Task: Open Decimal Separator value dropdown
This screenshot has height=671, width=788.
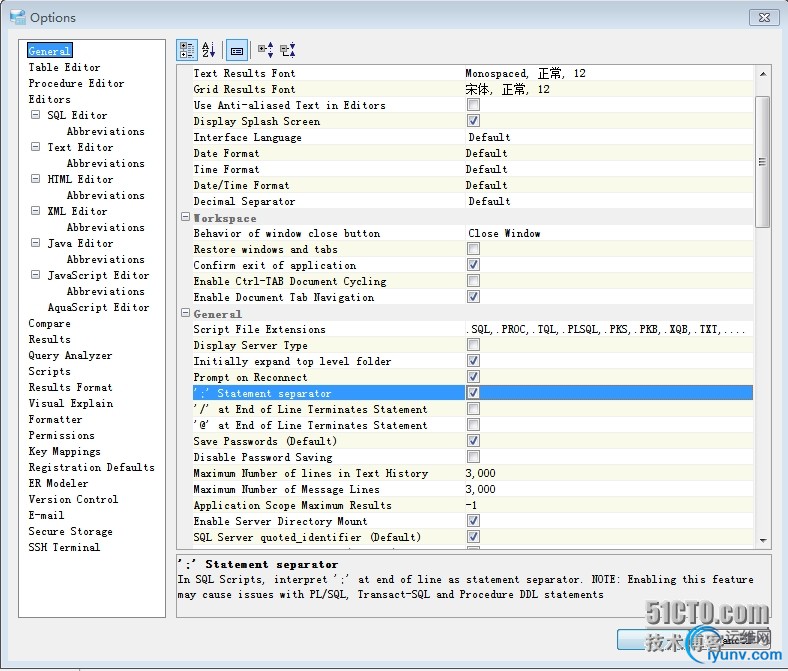Action: click(x=609, y=201)
